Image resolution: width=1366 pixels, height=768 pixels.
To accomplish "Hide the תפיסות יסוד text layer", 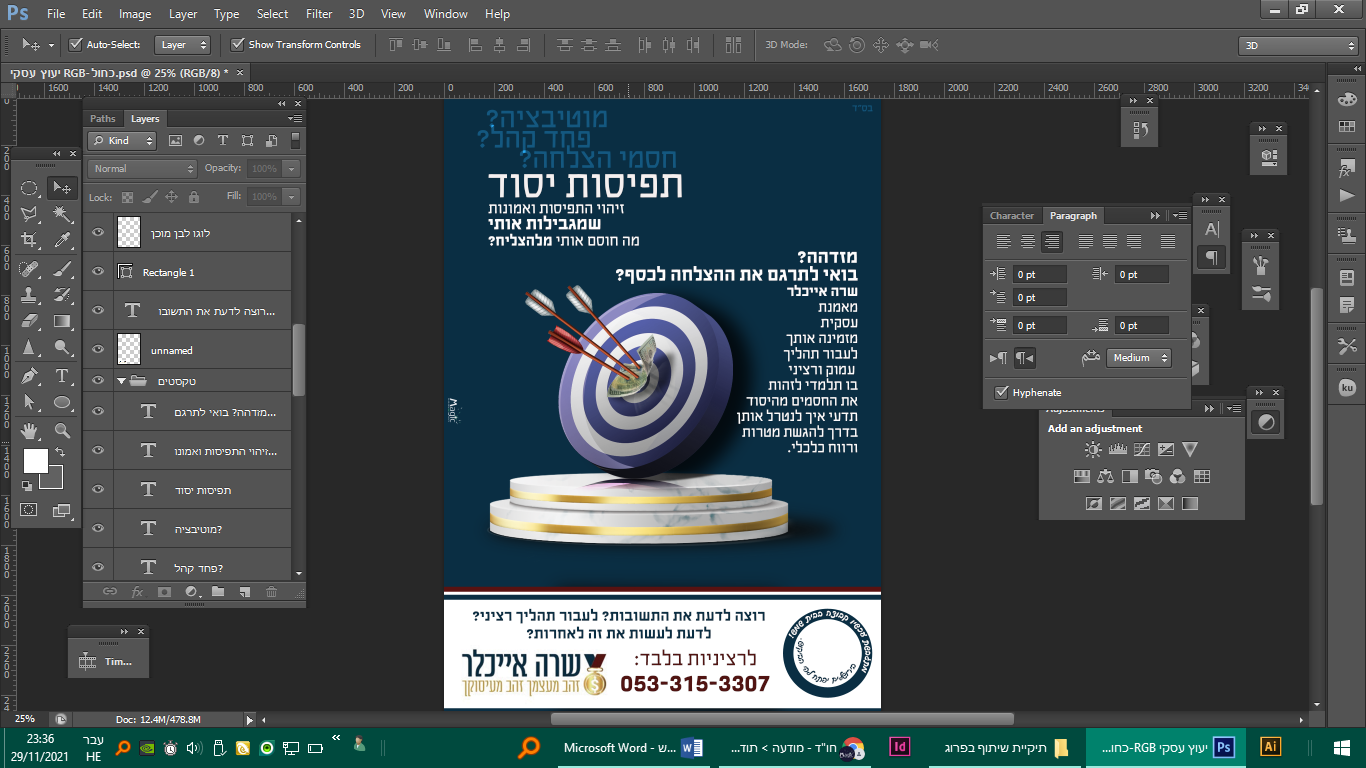I will (98, 490).
